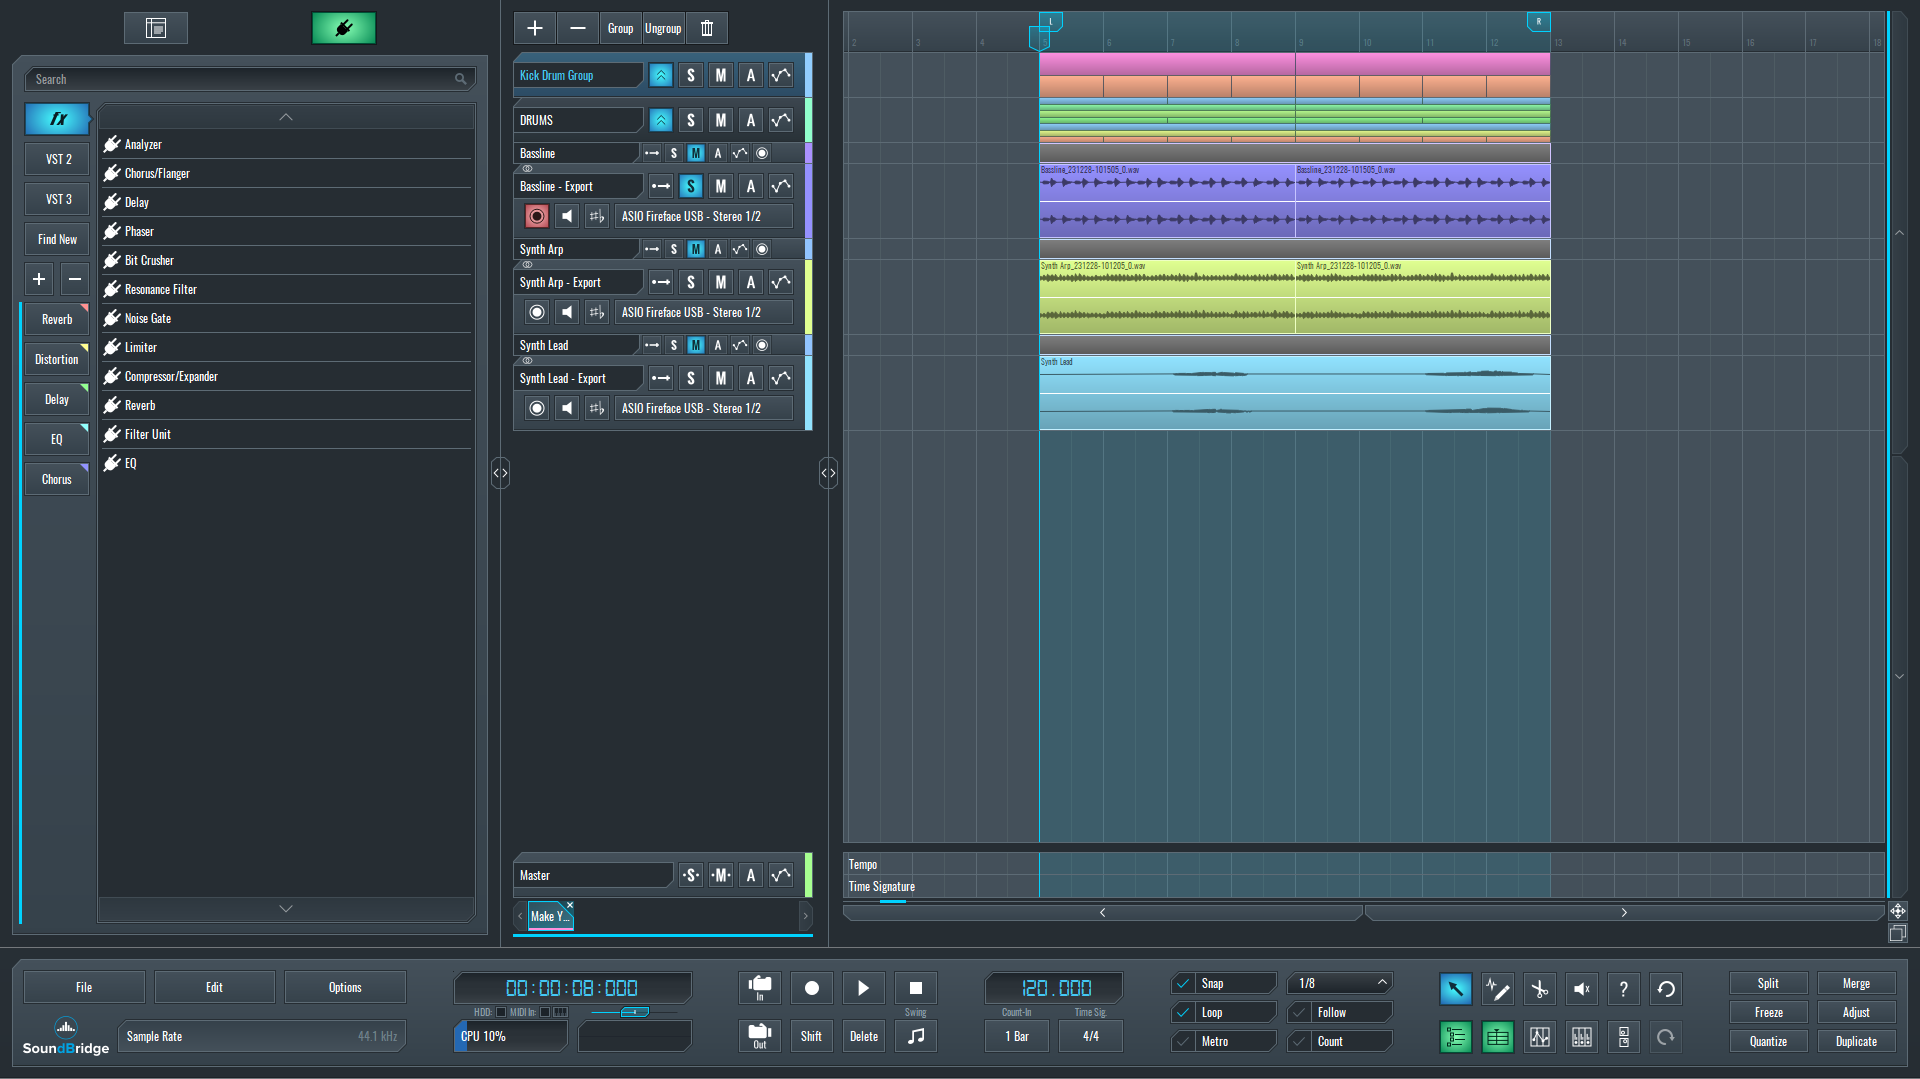Screen dimensions: 1920x1079
Task: Start playback with Play button
Action: [x=864, y=988]
